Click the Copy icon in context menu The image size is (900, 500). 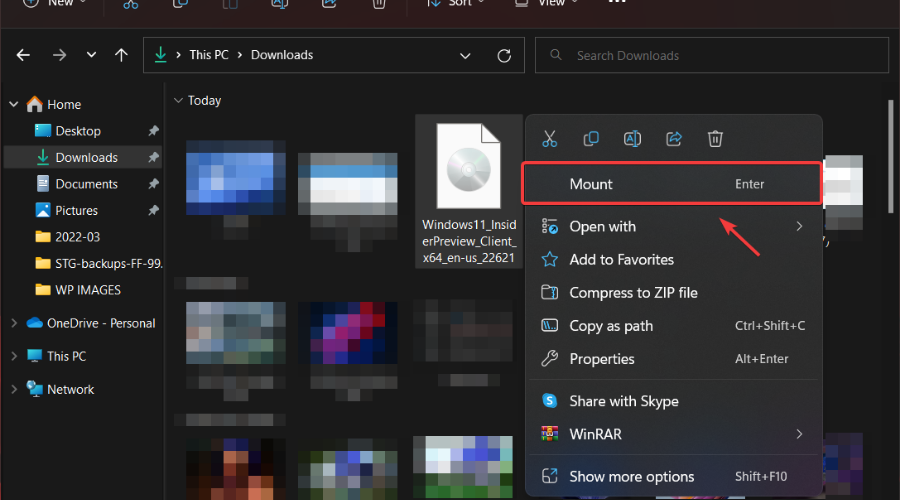tap(591, 139)
